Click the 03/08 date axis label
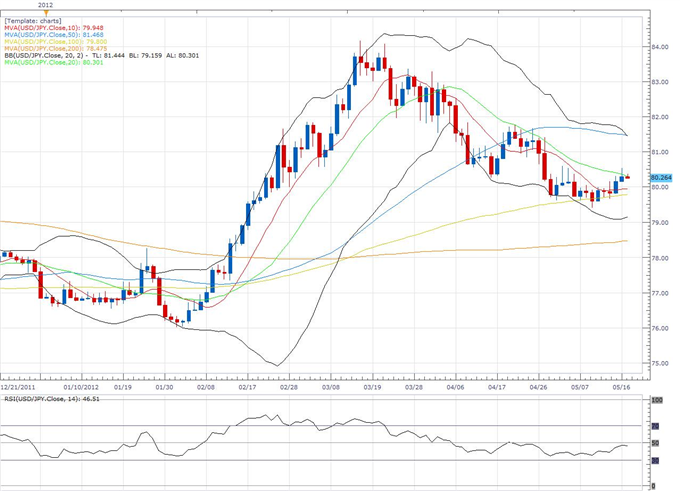The height and width of the screenshot is (491, 680). point(330,387)
